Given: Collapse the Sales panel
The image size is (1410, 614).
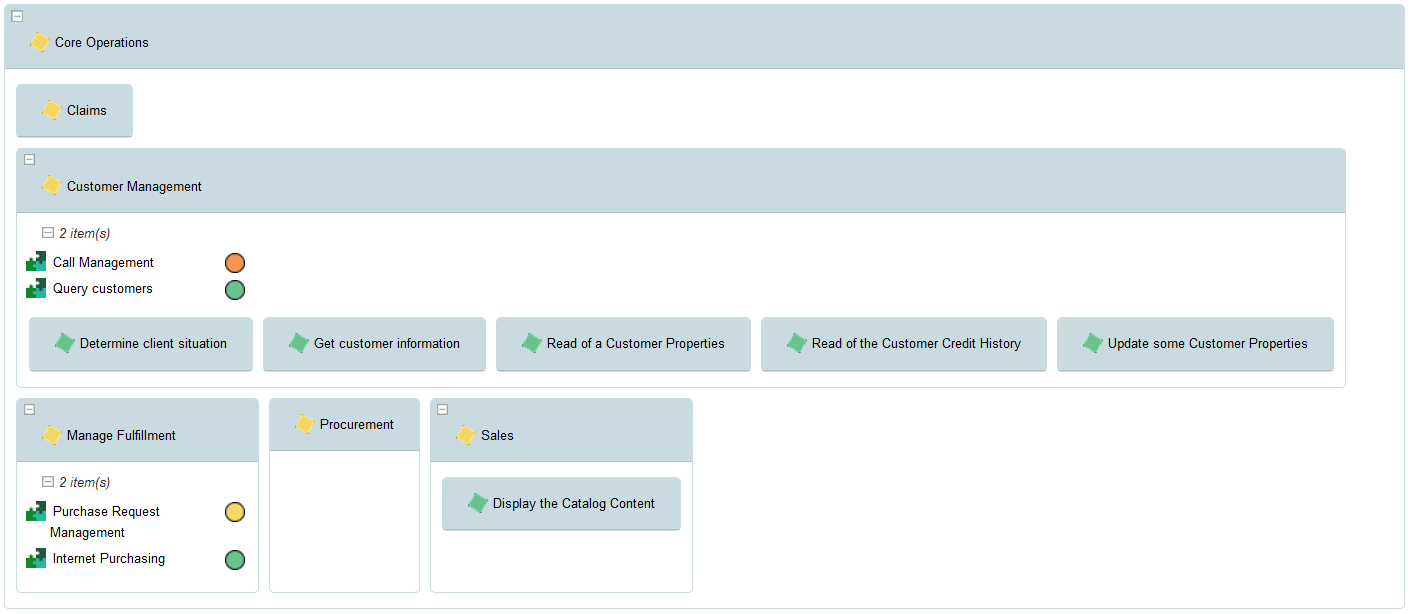Looking at the screenshot, I should click(x=443, y=409).
